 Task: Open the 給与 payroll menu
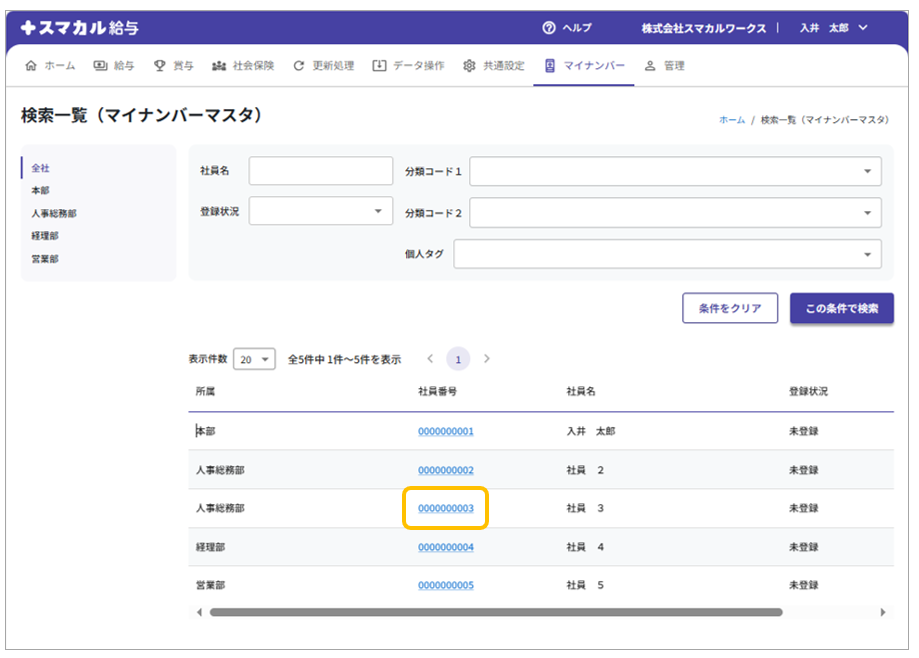pyautogui.click(x=114, y=66)
